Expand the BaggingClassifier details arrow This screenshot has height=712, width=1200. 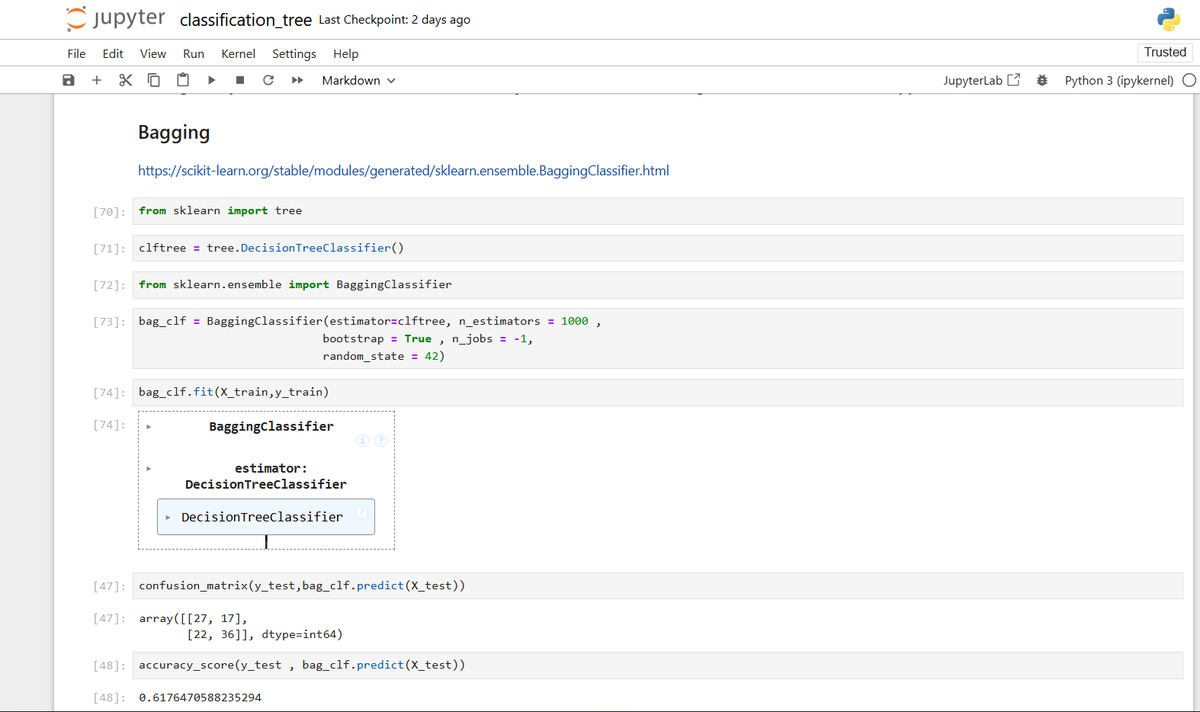click(149, 428)
